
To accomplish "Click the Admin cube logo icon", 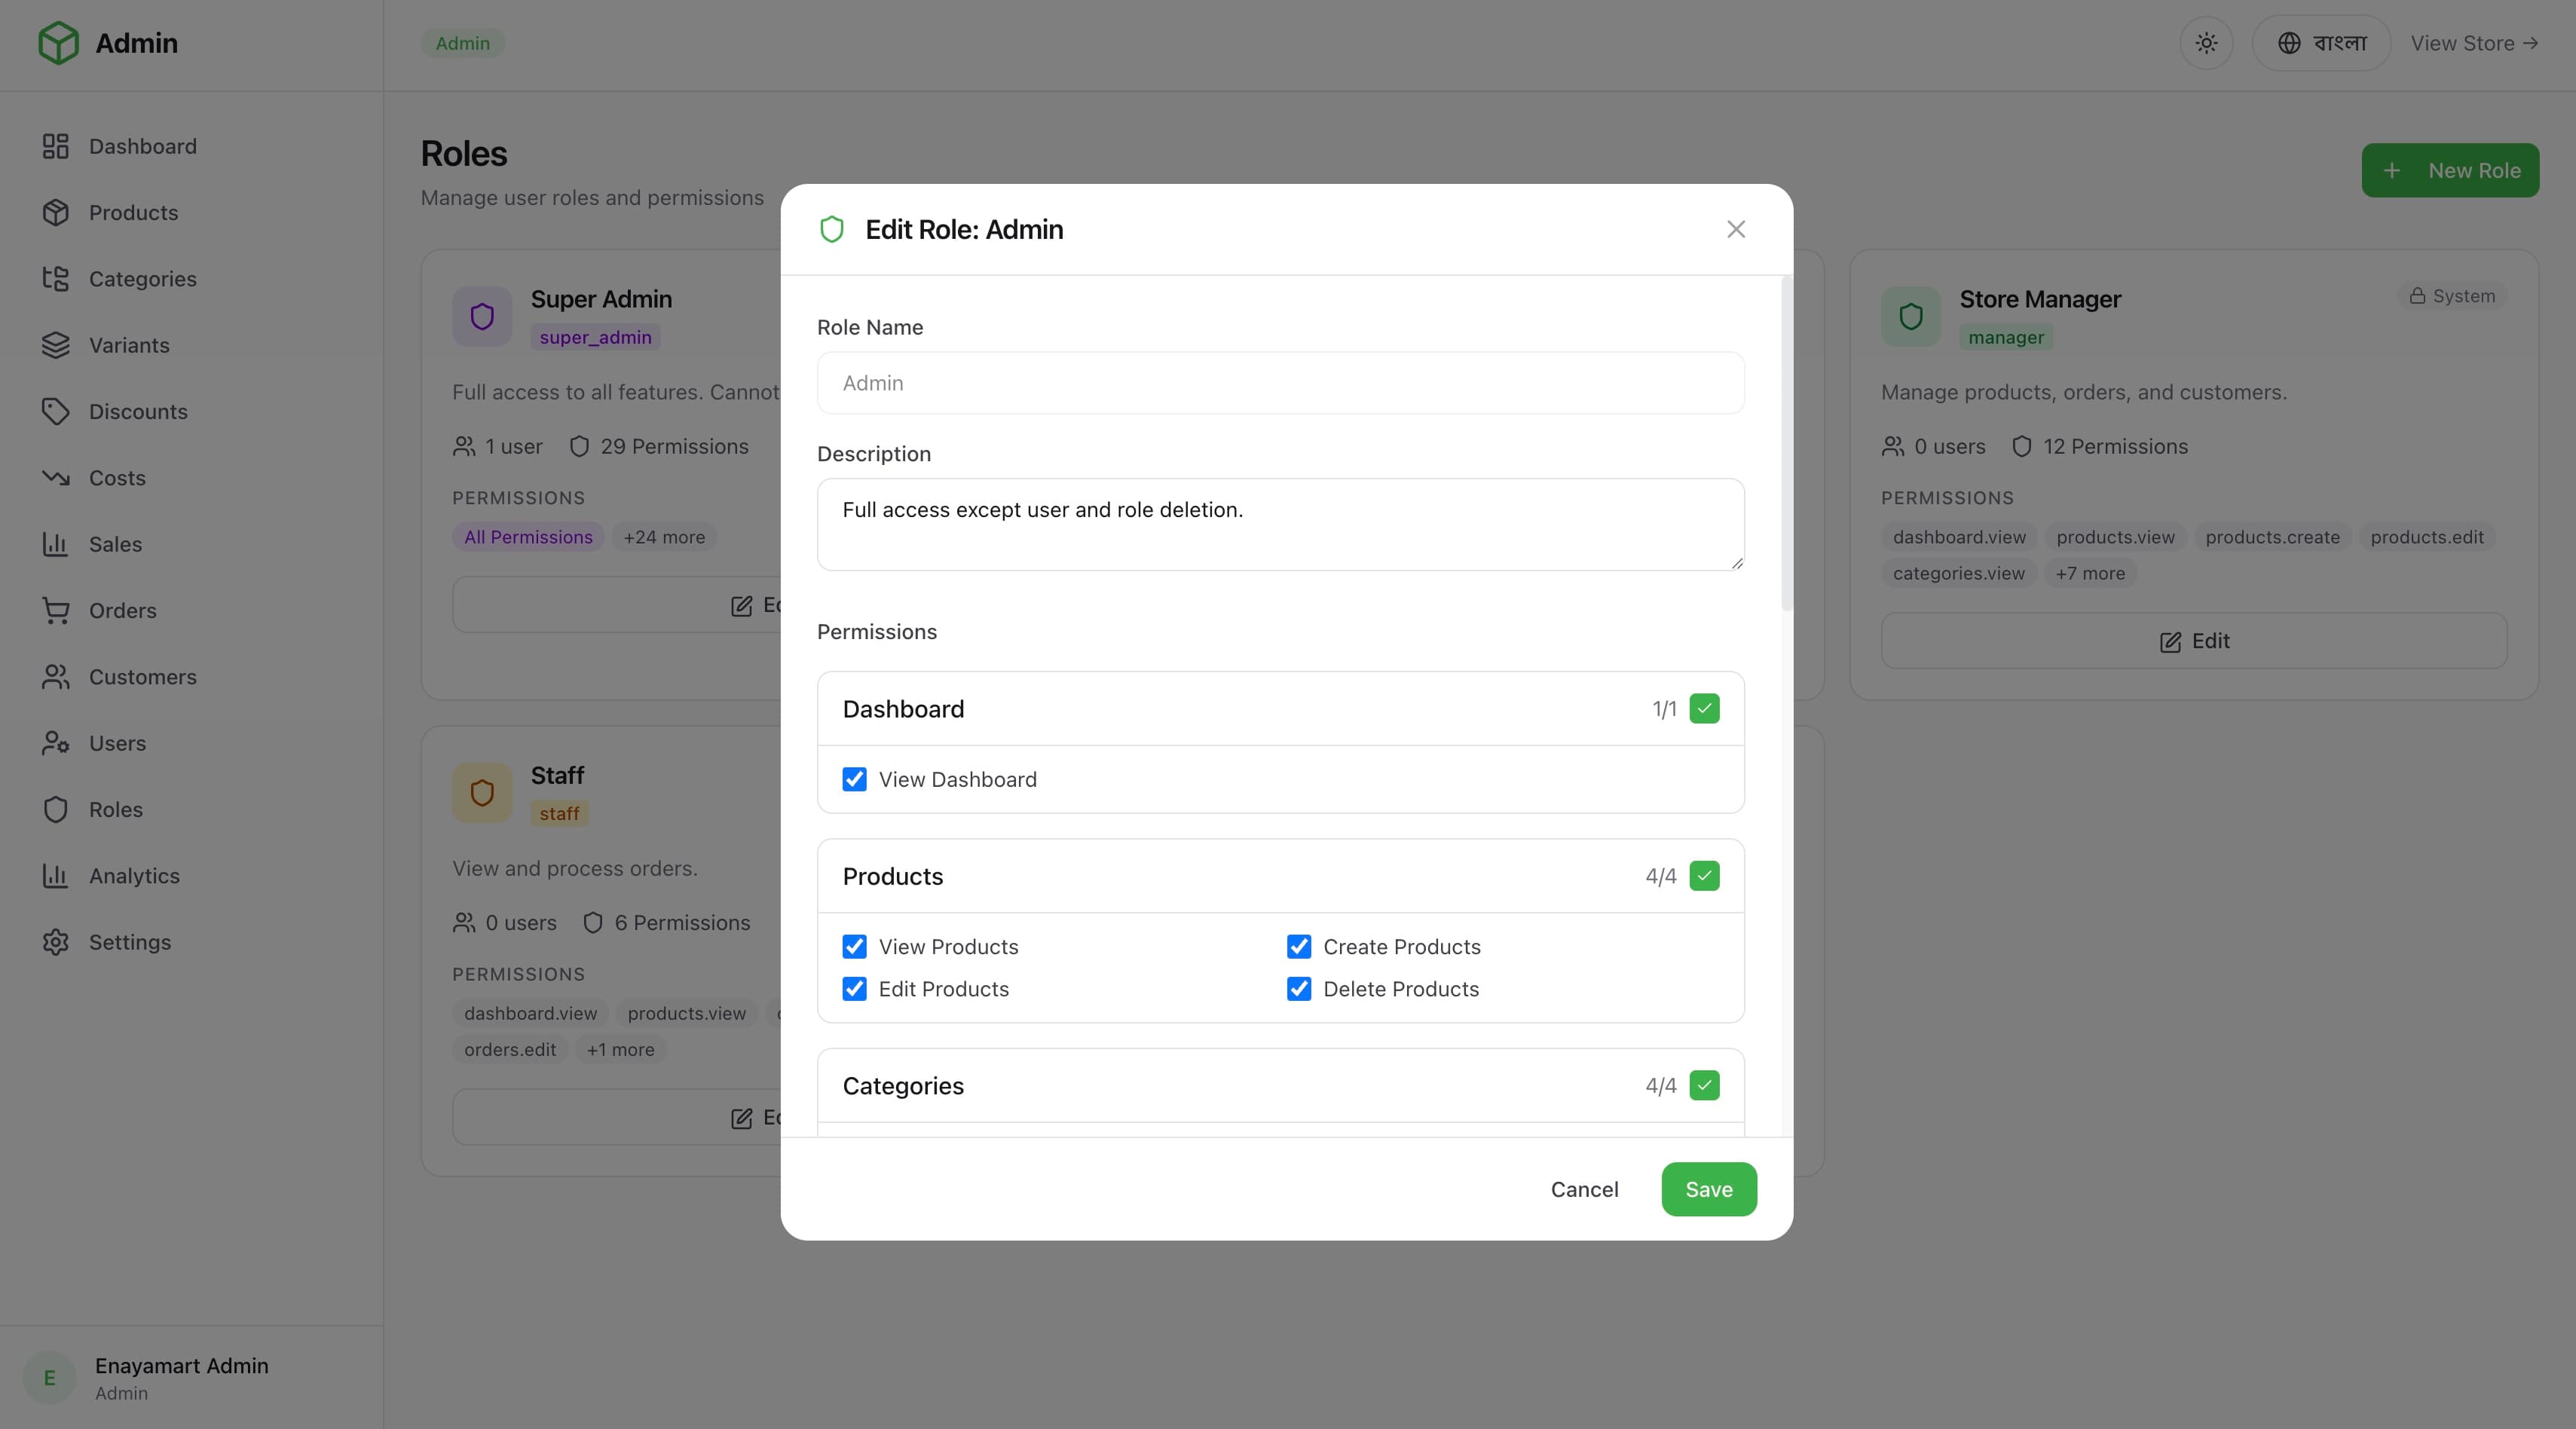I will coord(58,43).
